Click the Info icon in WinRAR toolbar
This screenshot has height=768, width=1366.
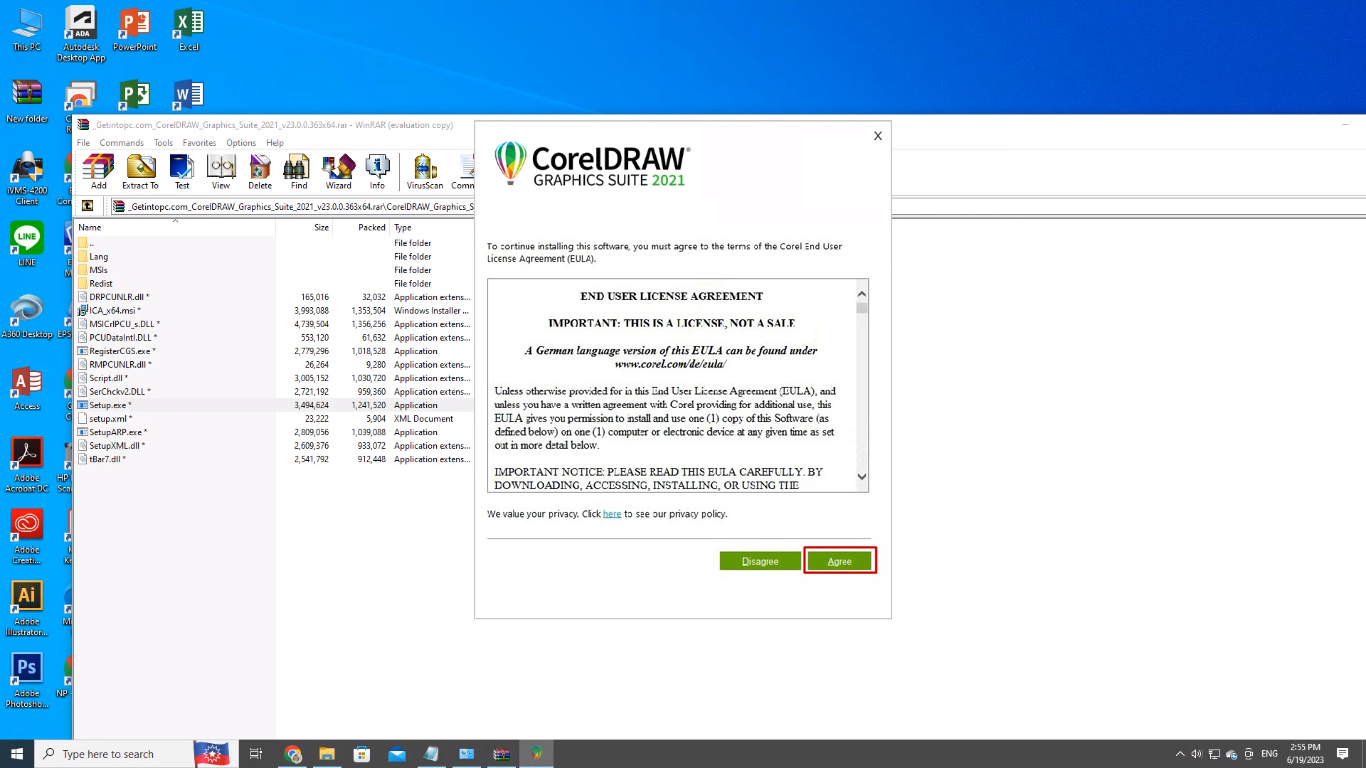377,171
